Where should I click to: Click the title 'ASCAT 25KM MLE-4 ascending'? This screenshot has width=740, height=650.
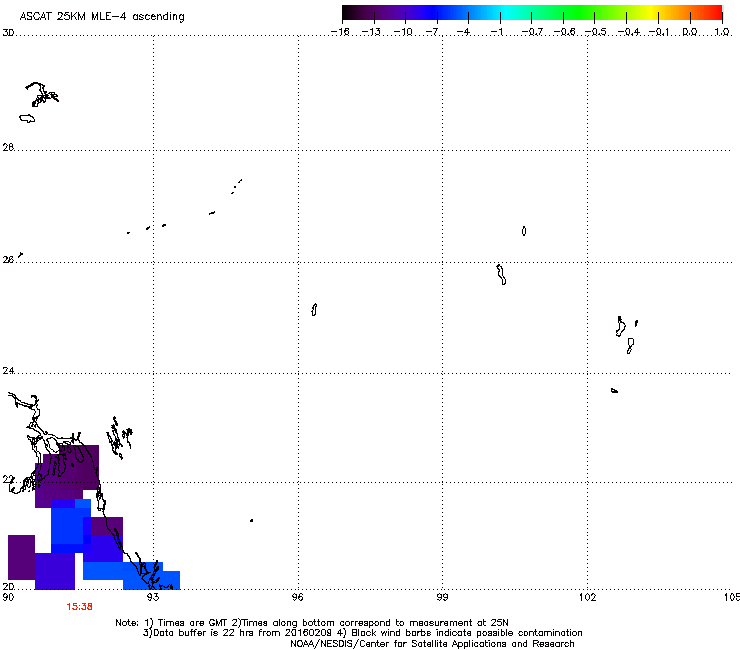click(x=102, y=17)
